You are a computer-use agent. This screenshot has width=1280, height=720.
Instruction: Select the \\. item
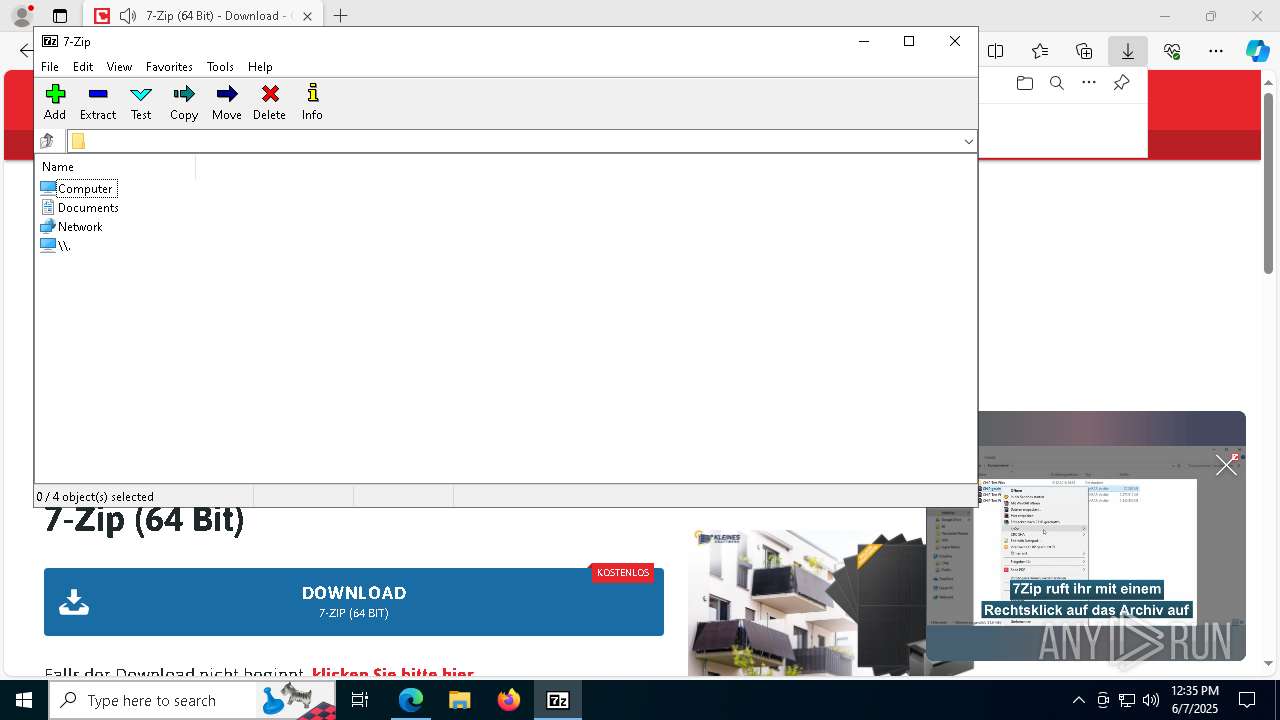pyautogui.click(x=56, y=245)
